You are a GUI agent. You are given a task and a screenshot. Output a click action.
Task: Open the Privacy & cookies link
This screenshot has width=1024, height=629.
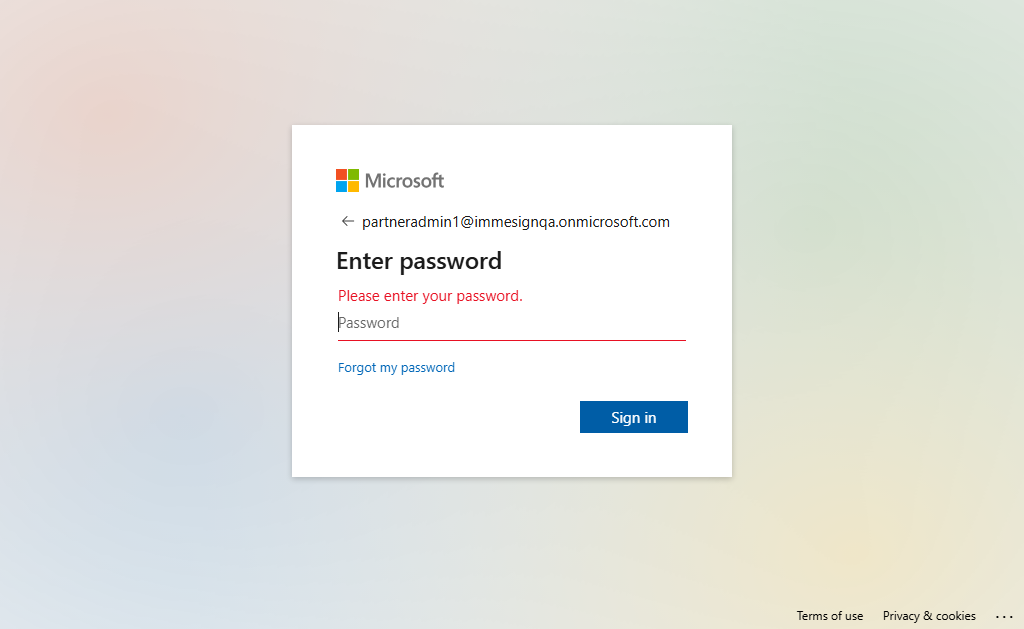pyautogui.click(x=929, y=616)
